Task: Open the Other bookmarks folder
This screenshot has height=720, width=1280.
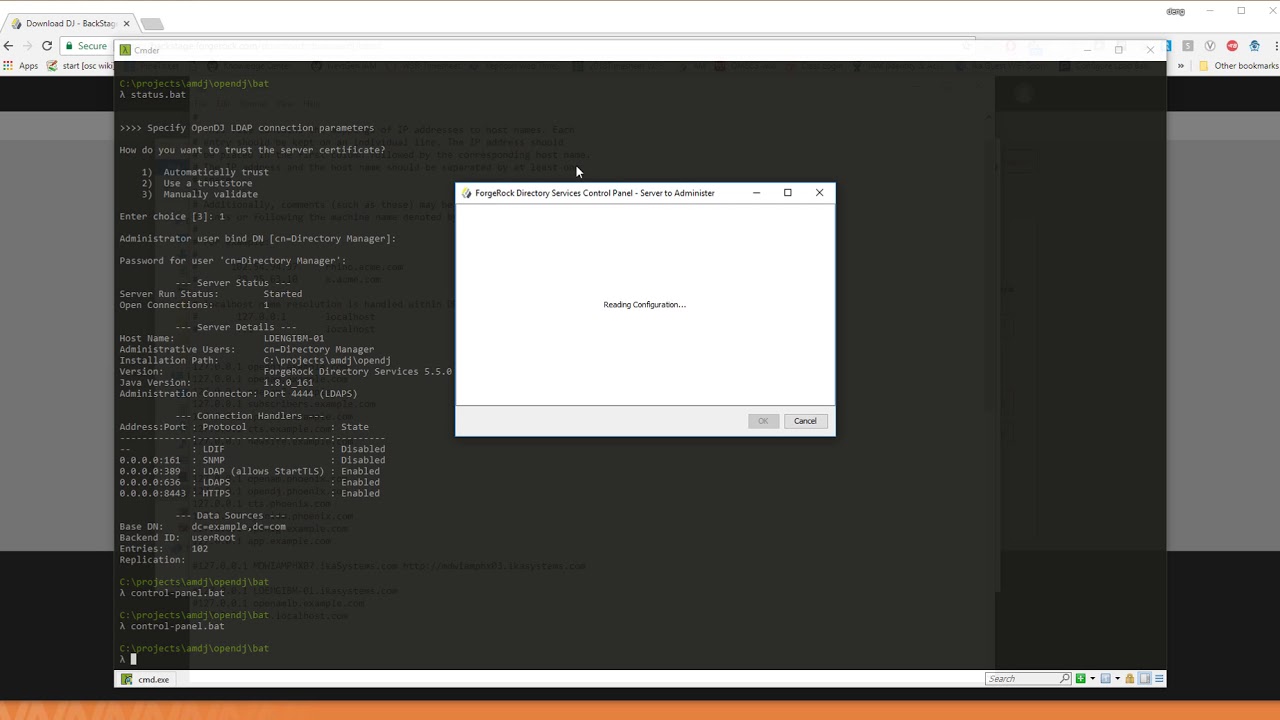Action: click(x=1238, y=66)
